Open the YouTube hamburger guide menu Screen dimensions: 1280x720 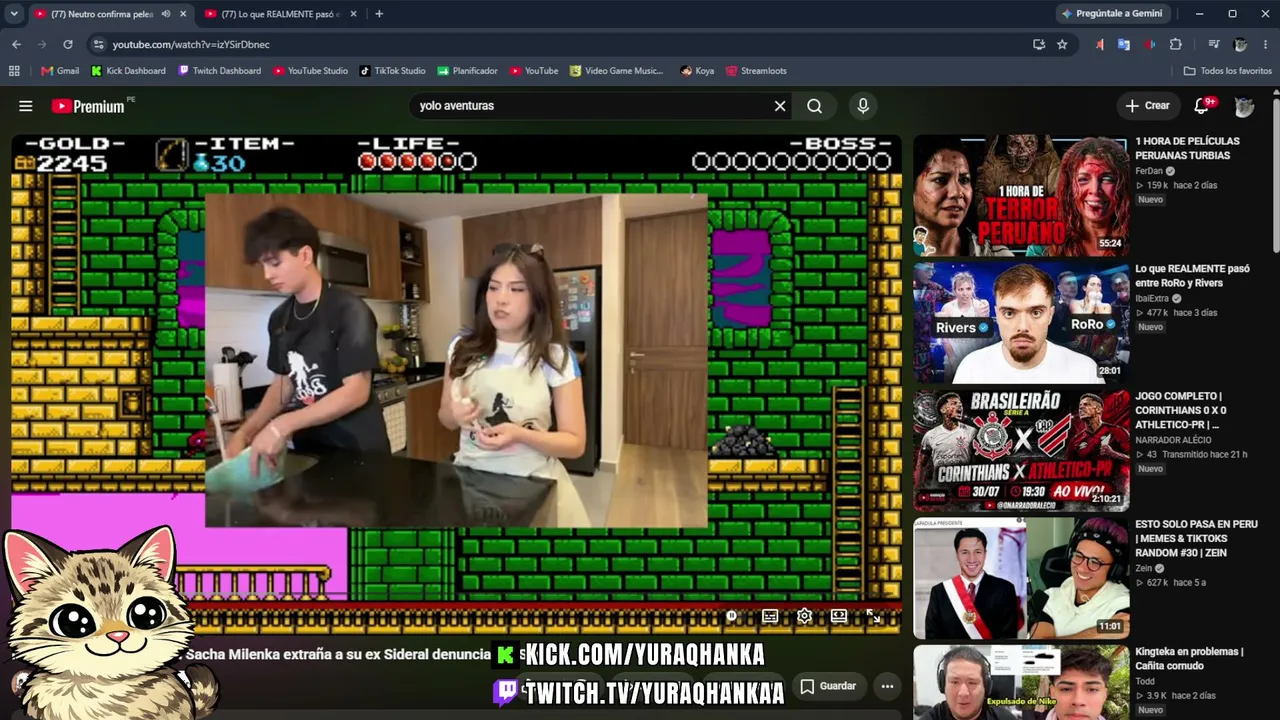(x=26, y=106)
